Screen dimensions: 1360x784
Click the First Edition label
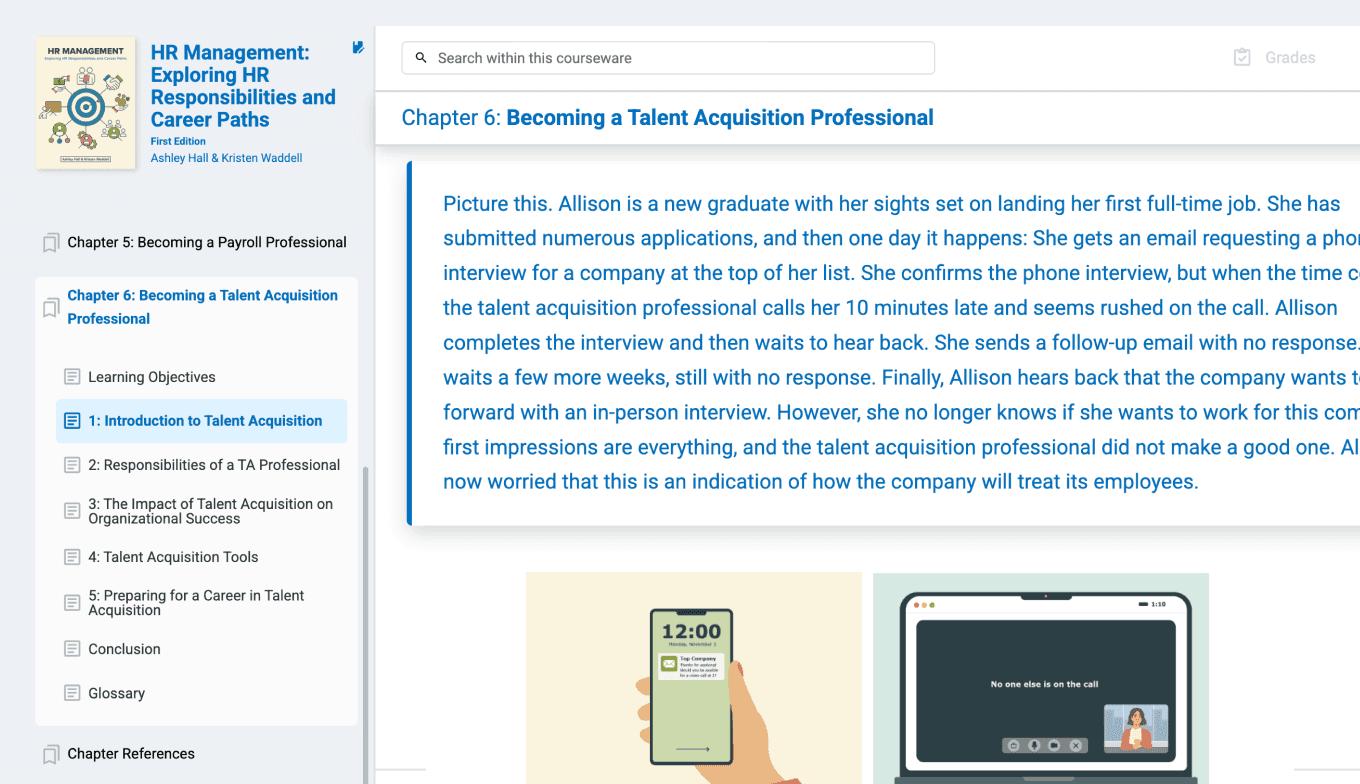tap(178, 141)
